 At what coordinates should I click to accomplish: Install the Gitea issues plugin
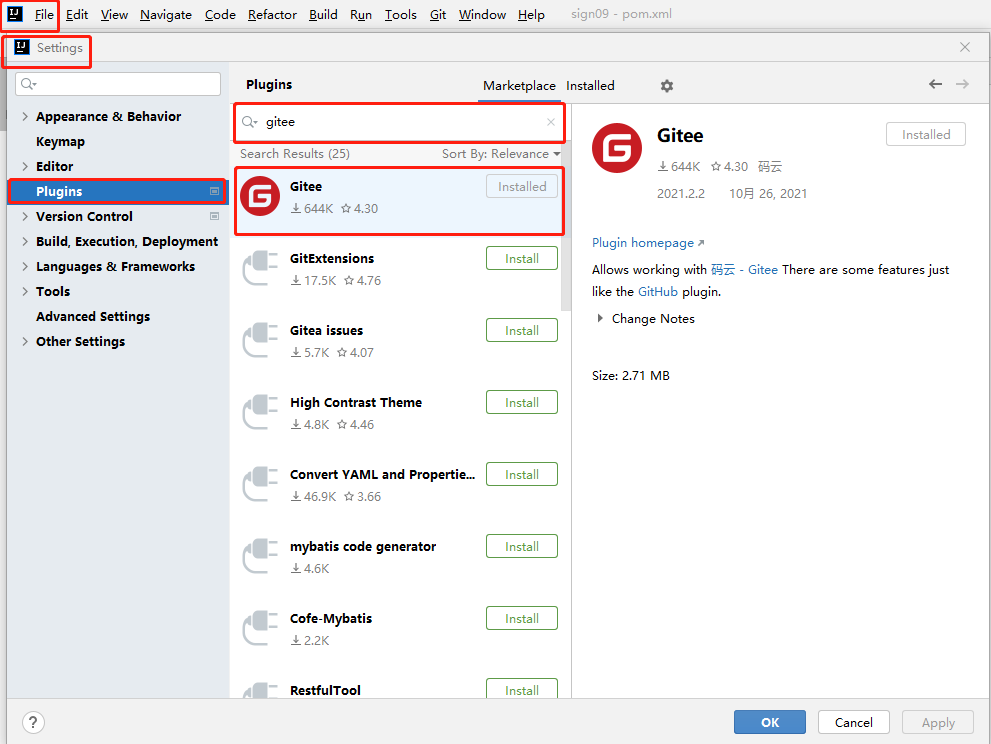coord(521,331)
